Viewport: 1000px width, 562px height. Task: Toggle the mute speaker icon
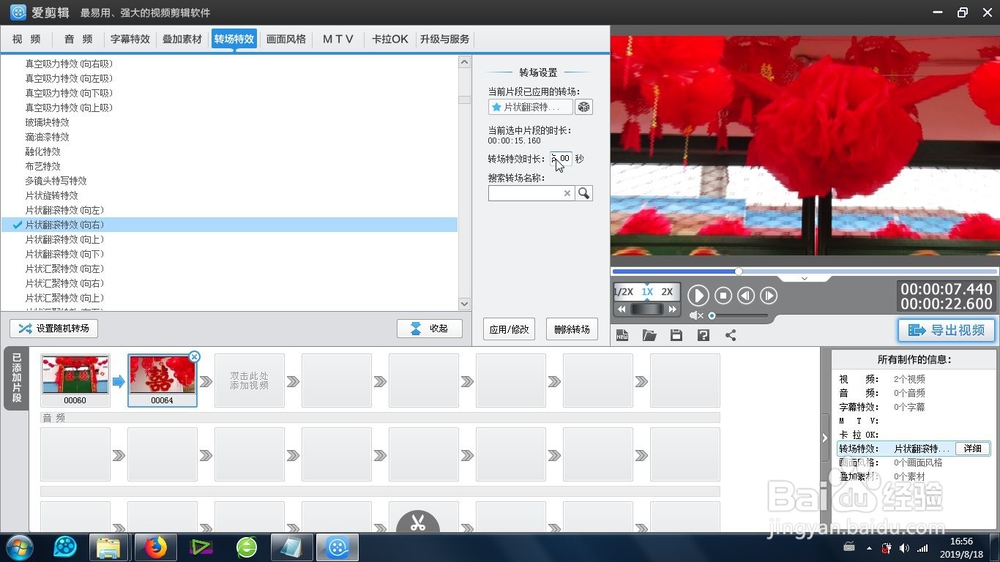tap(696, 315)
